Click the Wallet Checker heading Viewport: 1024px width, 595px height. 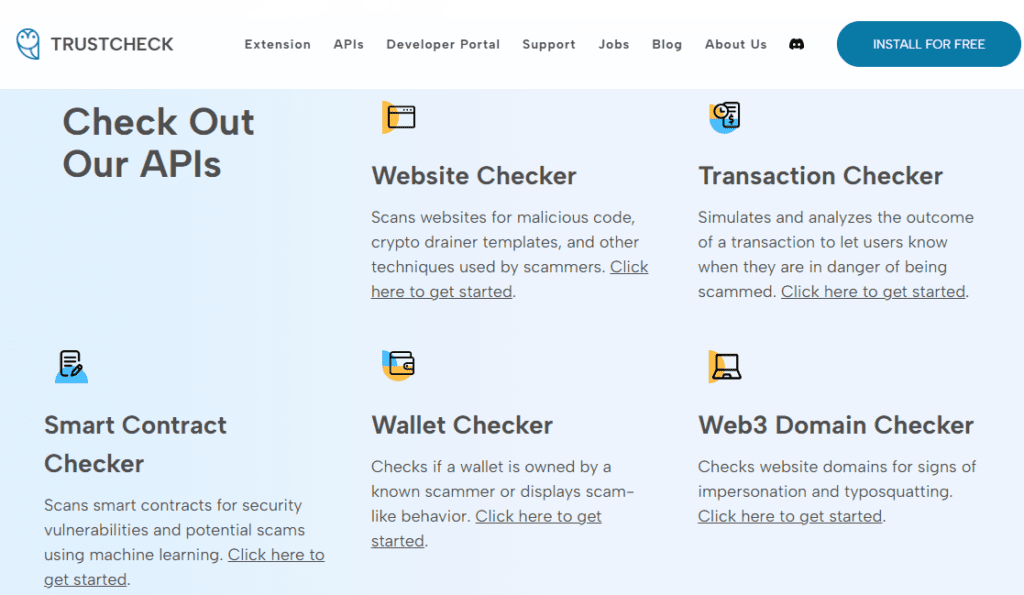coord(462,425)
